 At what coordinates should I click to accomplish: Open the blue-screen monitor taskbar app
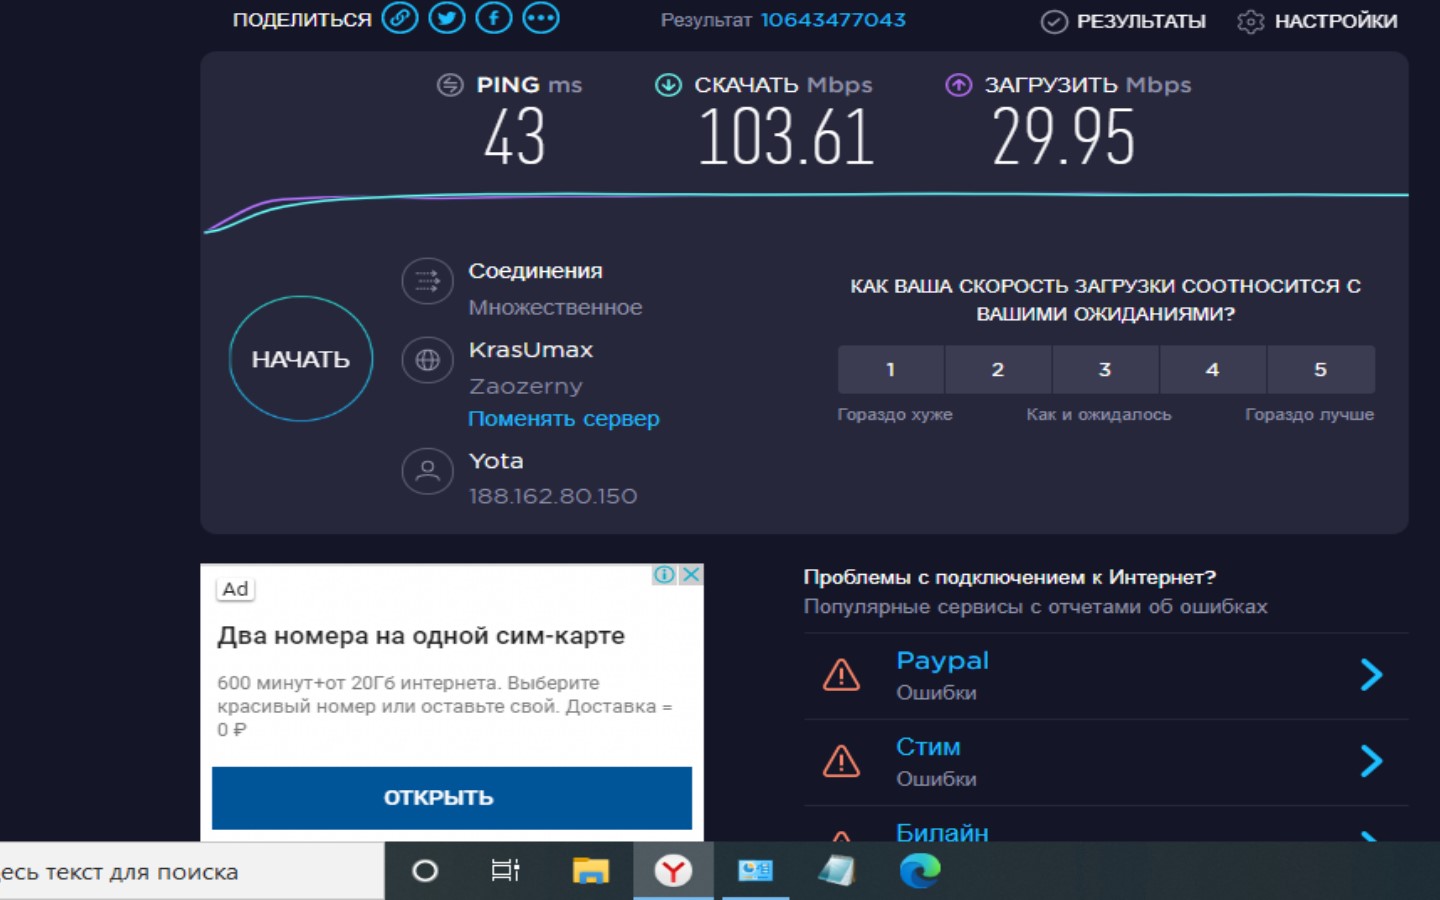pyautogui.click(x=755, y=871)
